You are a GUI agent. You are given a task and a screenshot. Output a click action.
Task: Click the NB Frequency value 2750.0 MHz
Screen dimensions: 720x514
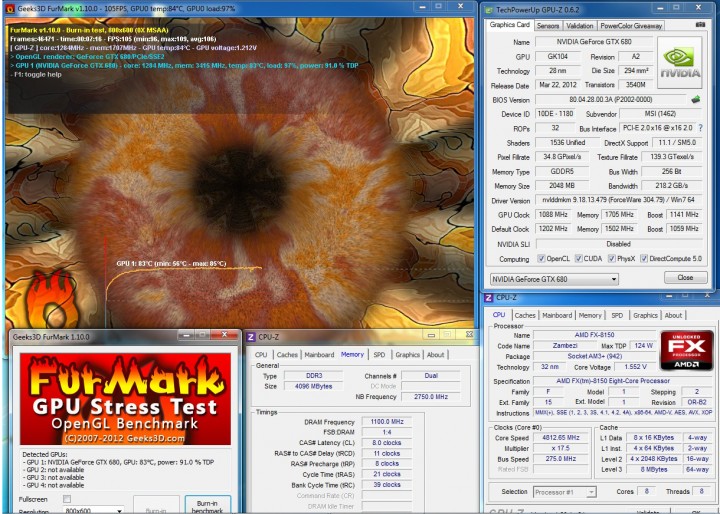tap(431, 396)
